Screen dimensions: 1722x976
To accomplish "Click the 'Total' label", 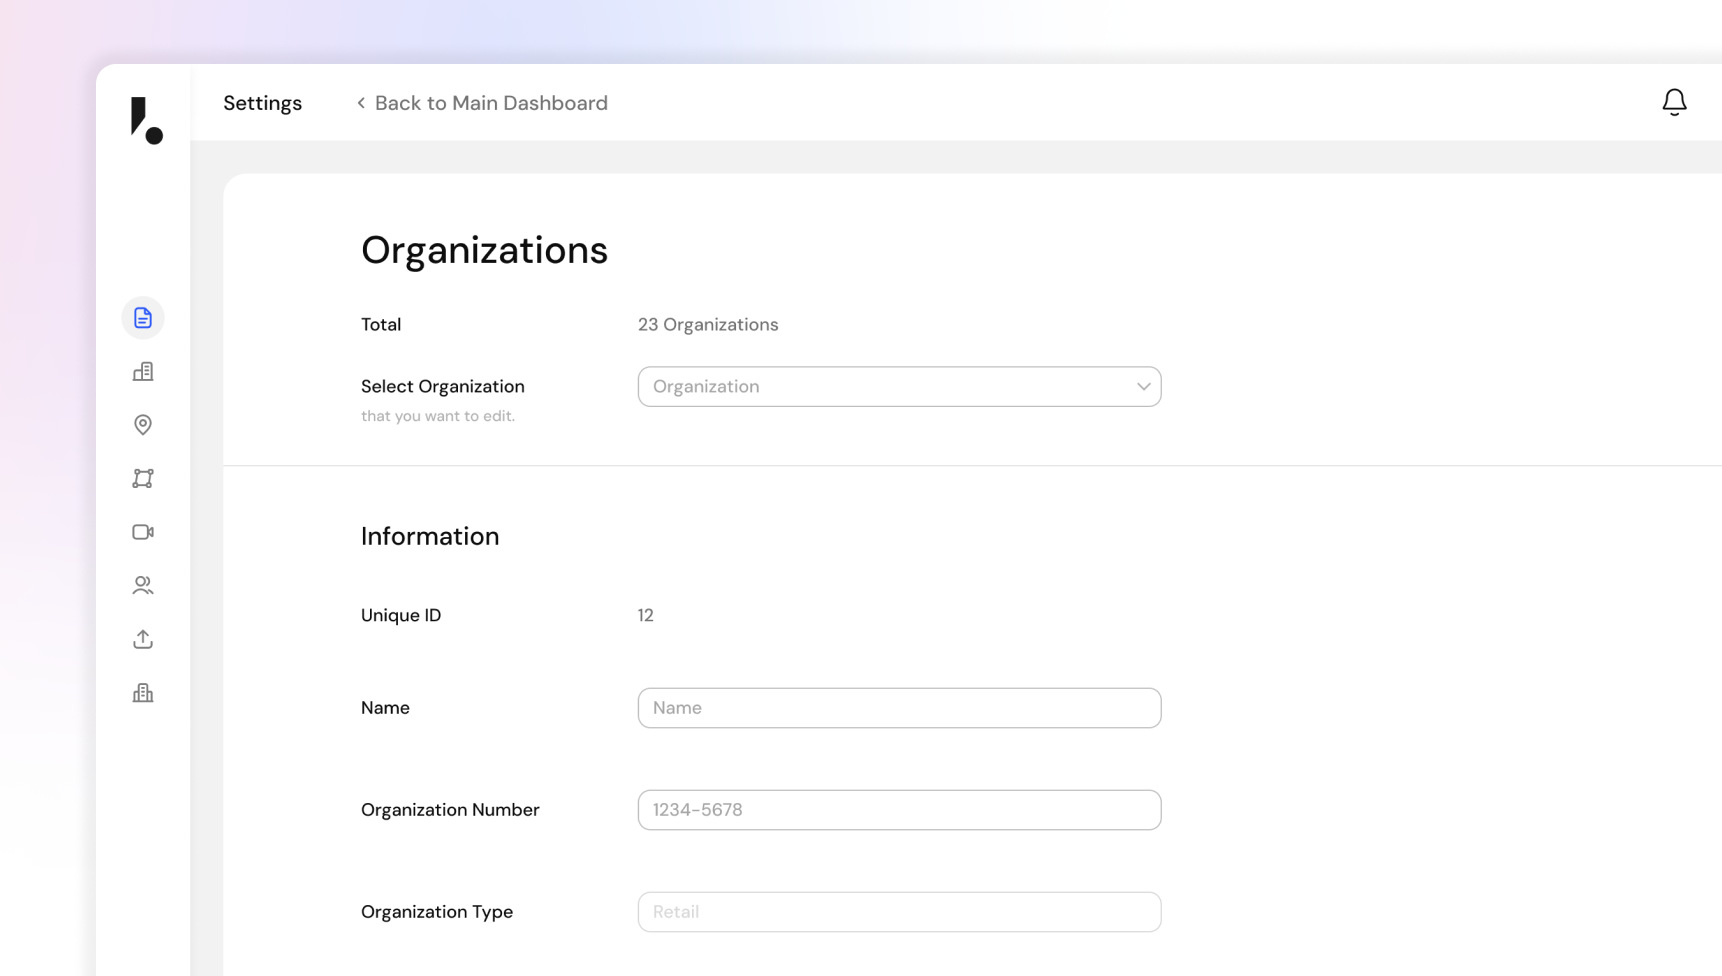I will click(x=381, y=325).
